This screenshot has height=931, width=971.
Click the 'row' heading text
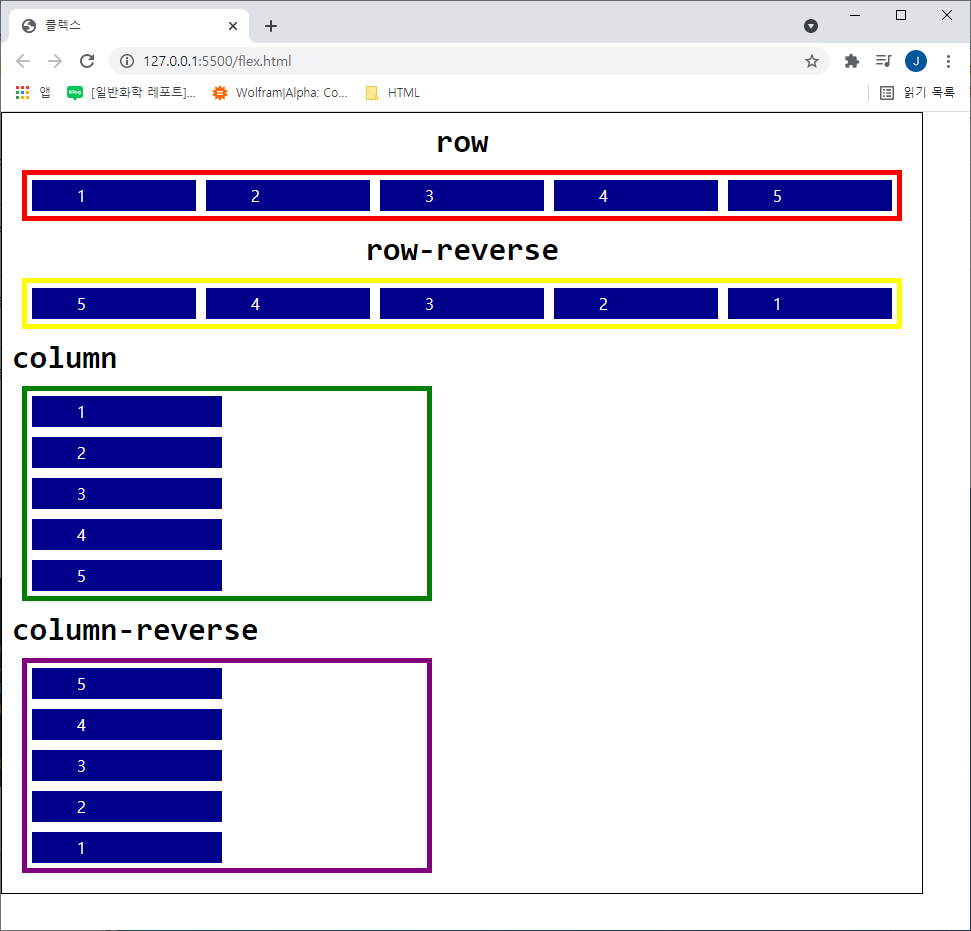tap(462, 142)
